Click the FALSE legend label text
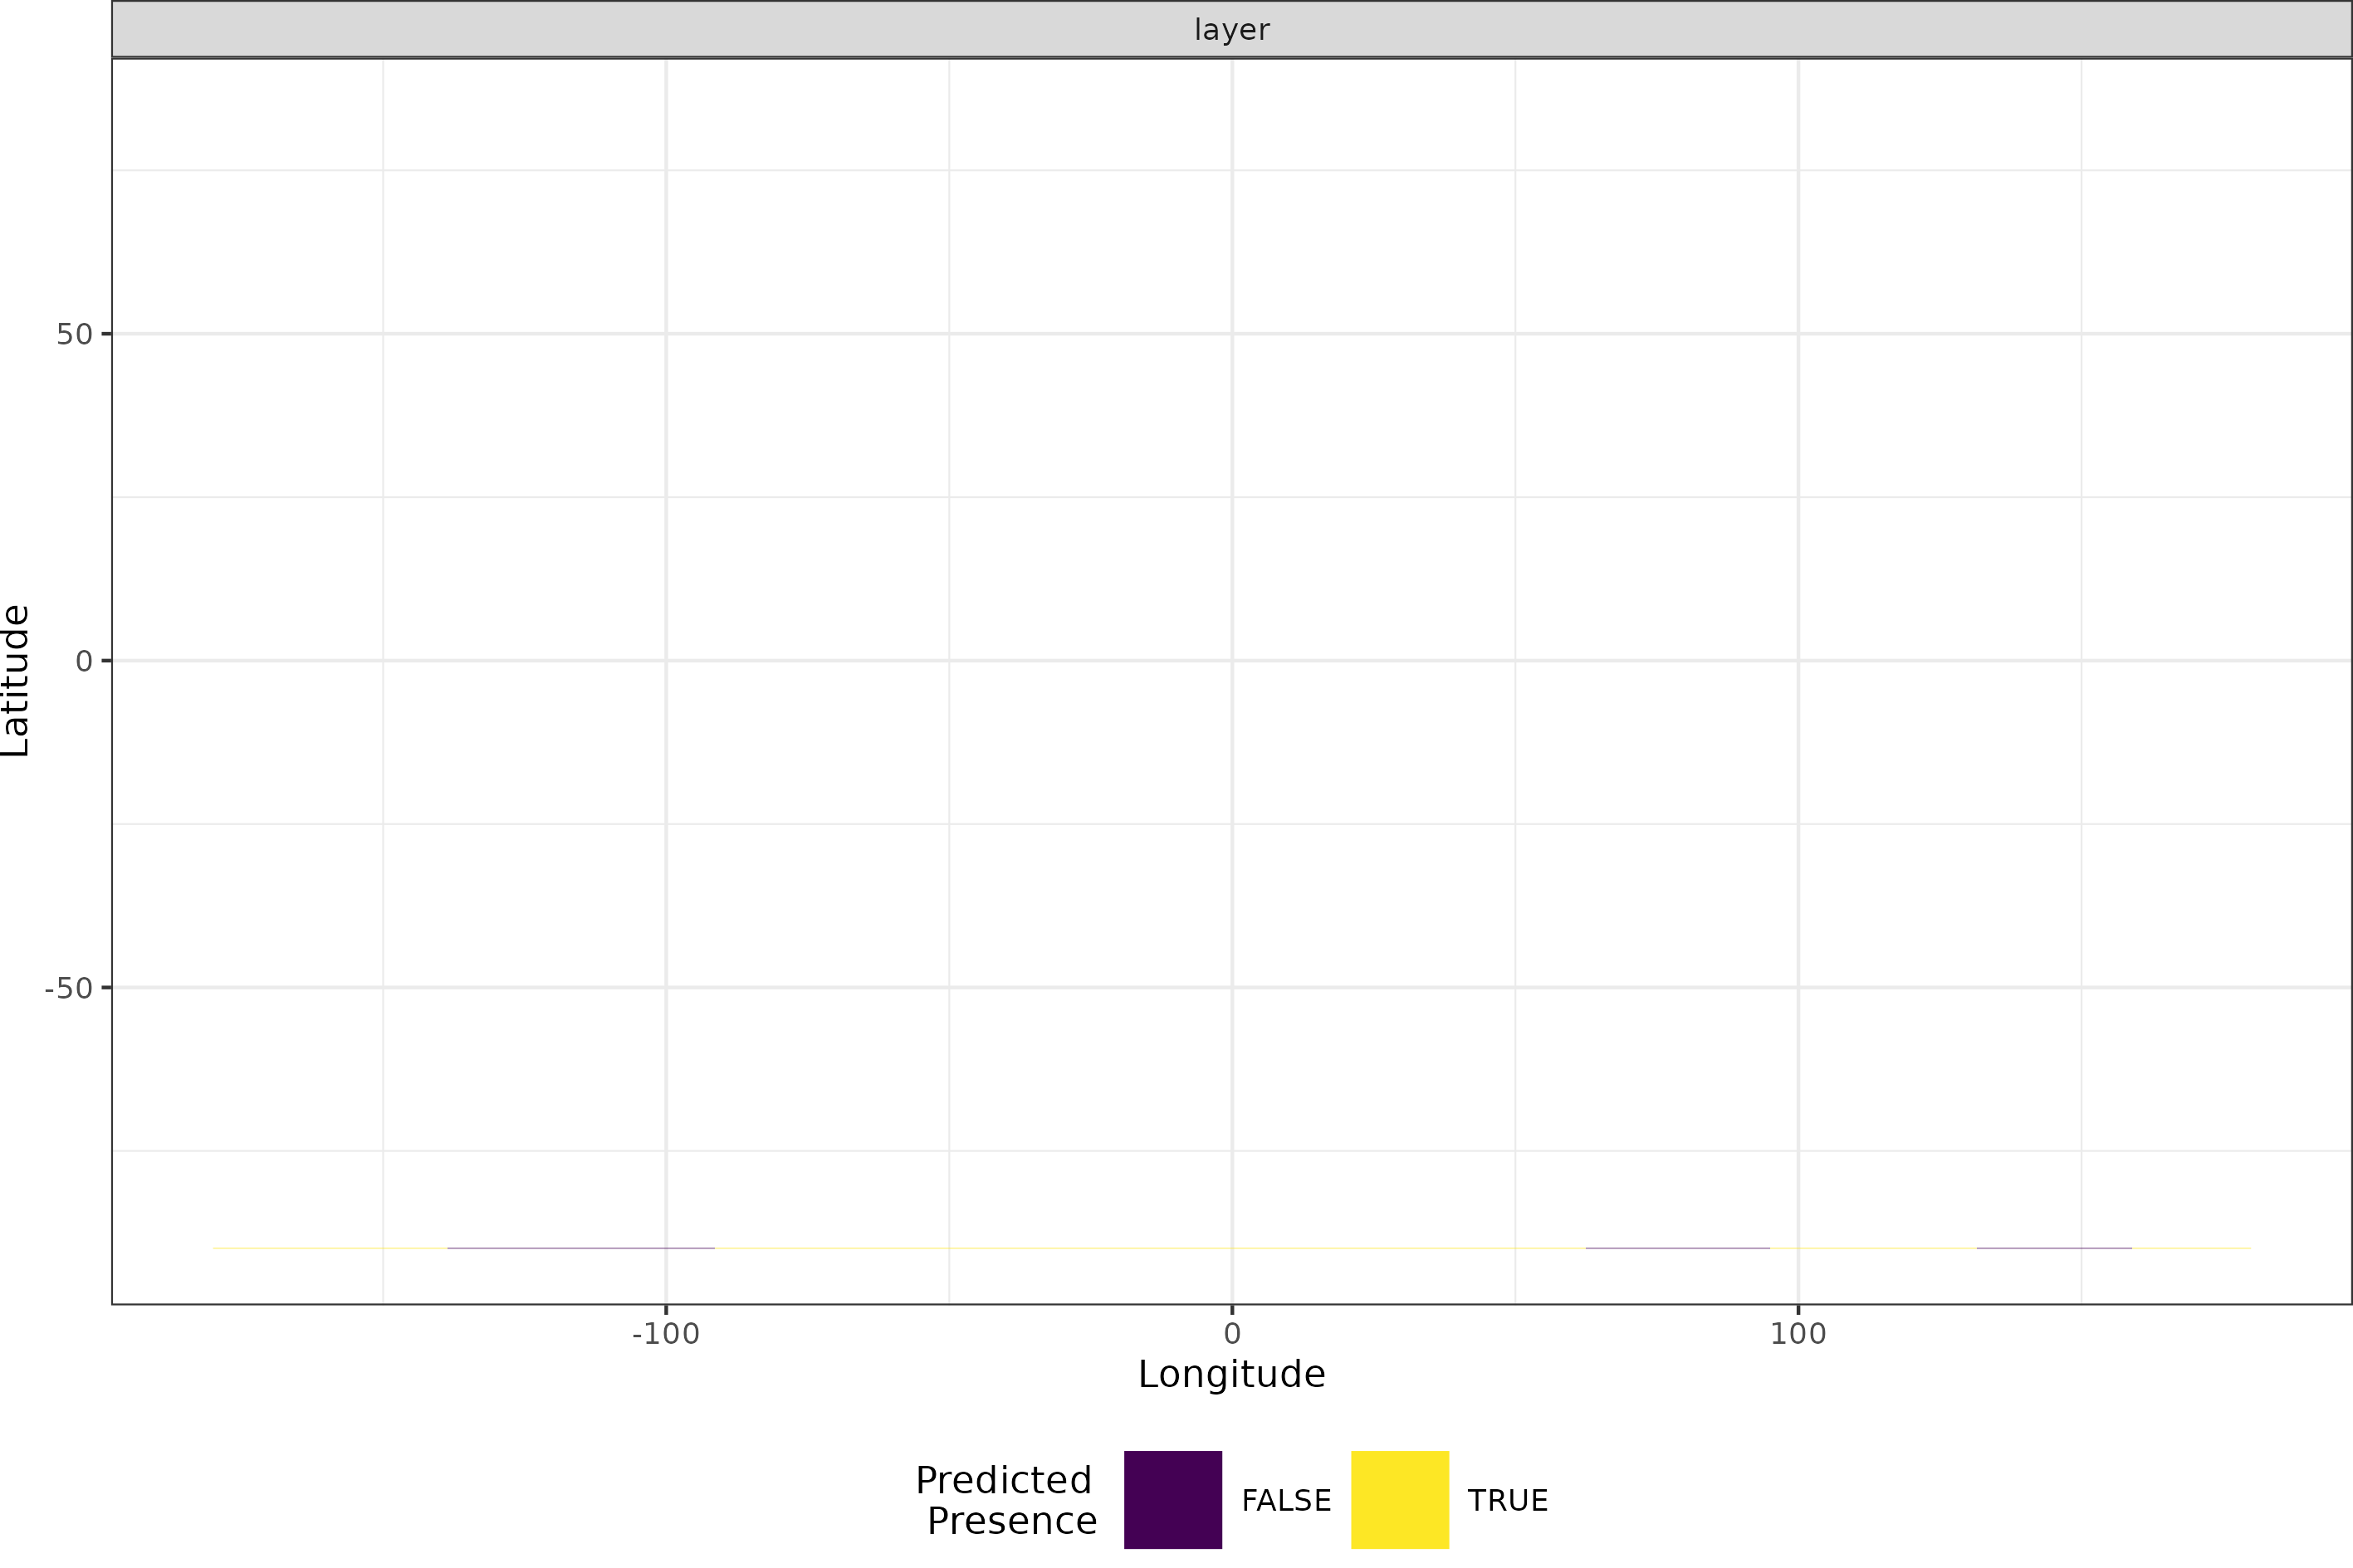Viewport: 2353px width, 1568px height. coord(1285,1501)
